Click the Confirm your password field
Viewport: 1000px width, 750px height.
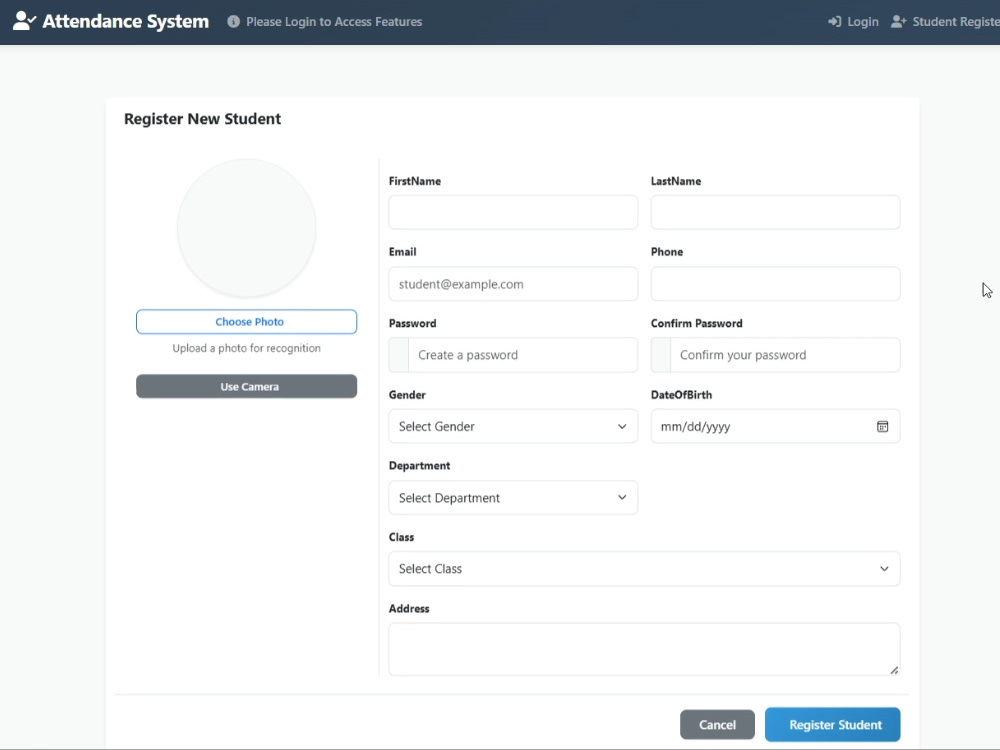pos(785,355)
